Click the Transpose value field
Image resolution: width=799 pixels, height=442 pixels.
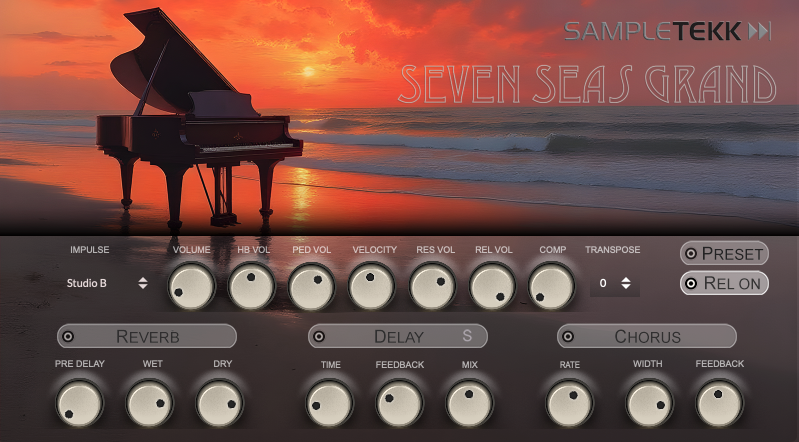(x=603, y=283)
